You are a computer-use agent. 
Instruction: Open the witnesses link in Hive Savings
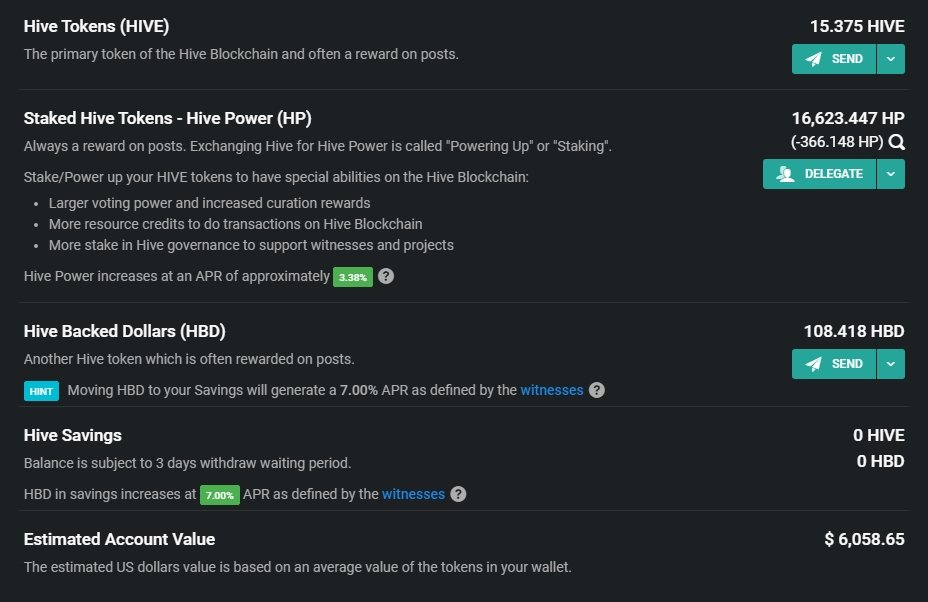click(413, 494)
